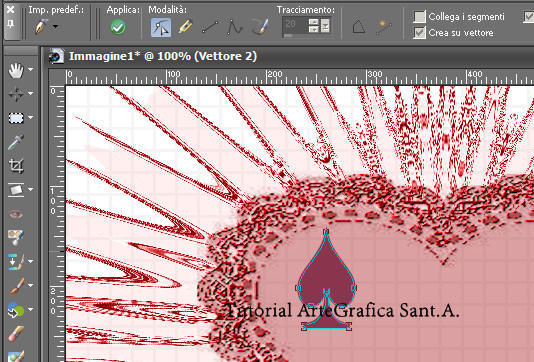Choose Draw Lines and Polylines mode
This screenshot has height=362, width=534.
pos(210,27)
